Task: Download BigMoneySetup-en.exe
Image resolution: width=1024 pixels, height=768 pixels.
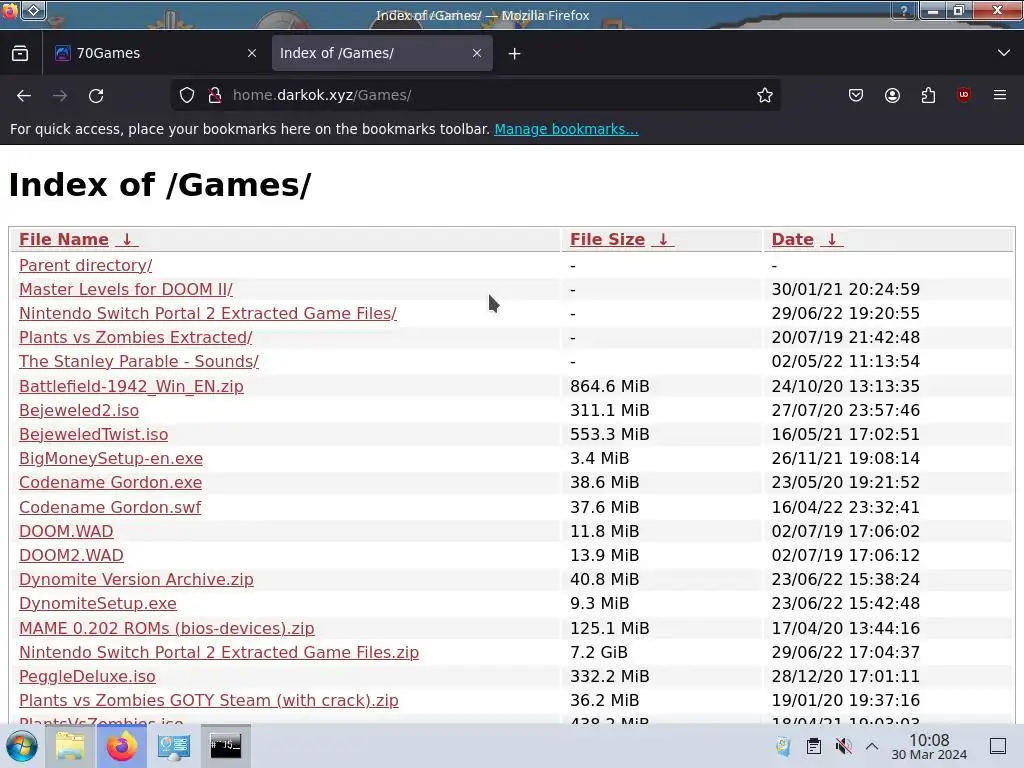Action: click(111, 458)
